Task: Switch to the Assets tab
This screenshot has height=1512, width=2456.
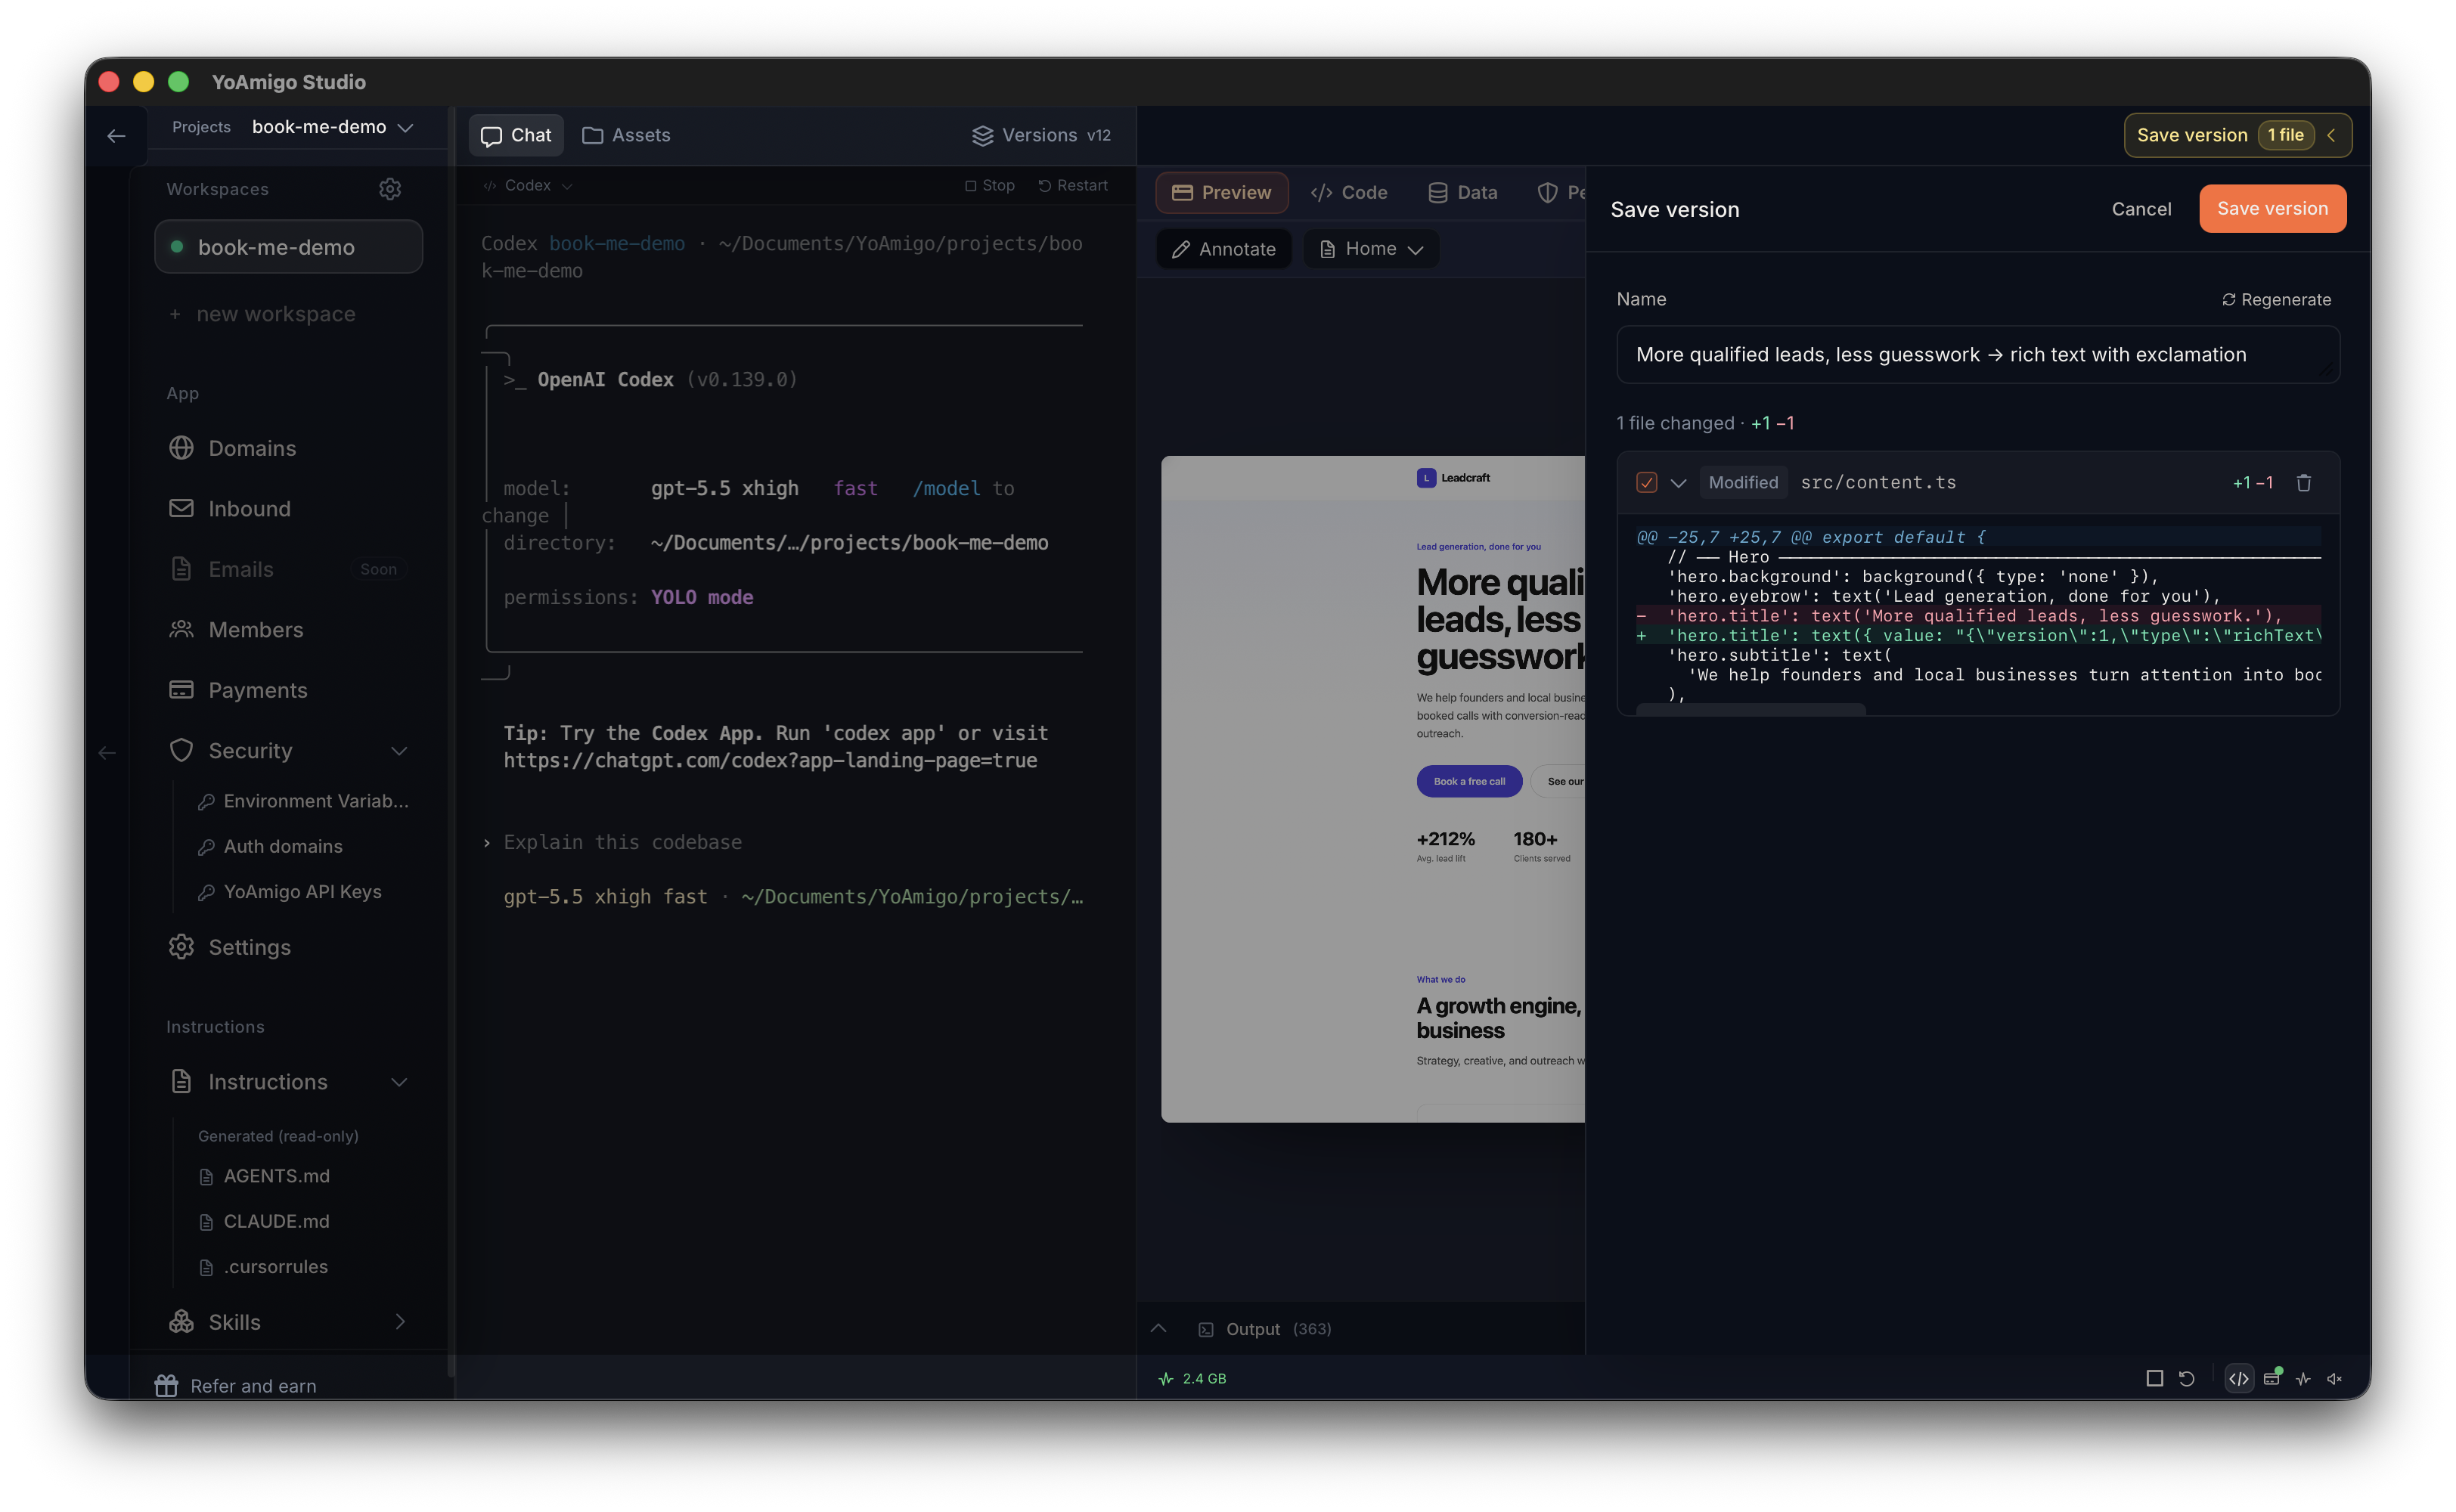Action: (627, 136)
